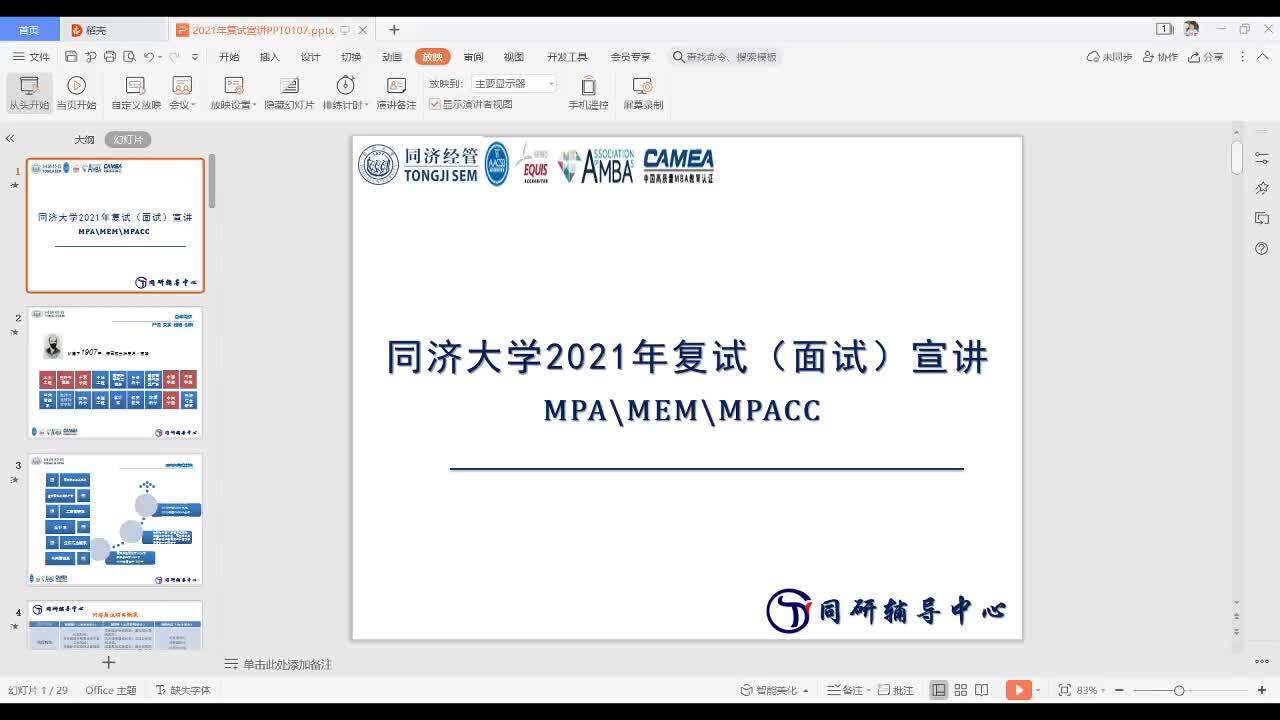Open phone remote control (手机遥控)

[588, 93]
